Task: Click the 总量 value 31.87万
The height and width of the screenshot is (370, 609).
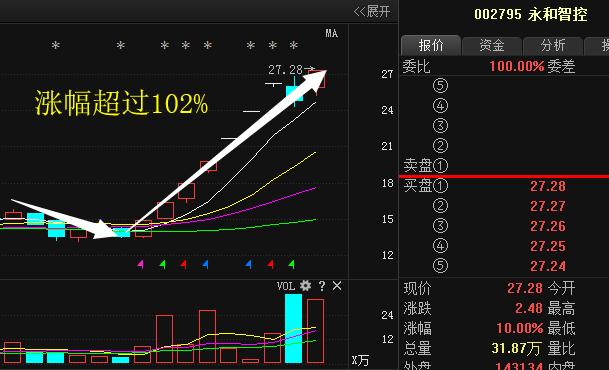Action: [516, 348]
